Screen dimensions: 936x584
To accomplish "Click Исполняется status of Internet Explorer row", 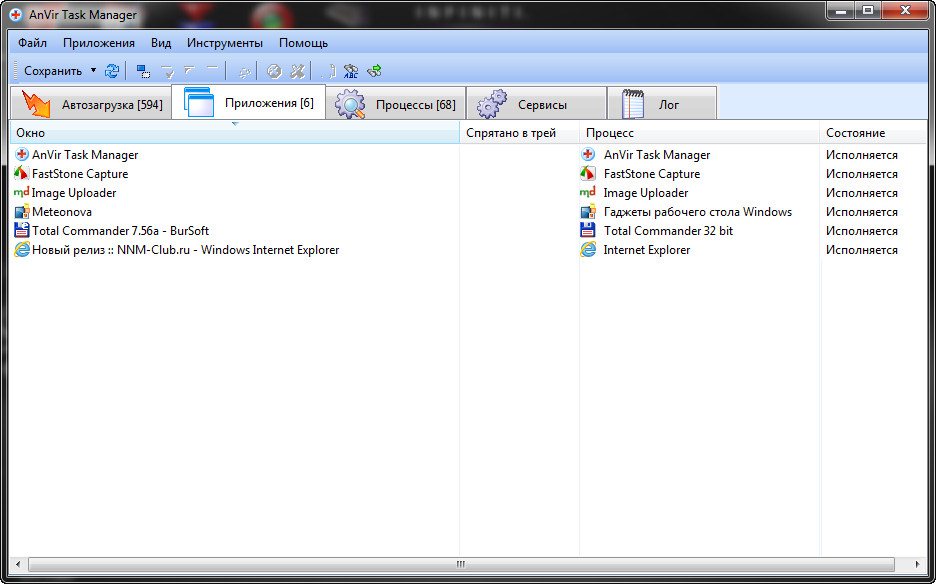I will click(861, 250).
